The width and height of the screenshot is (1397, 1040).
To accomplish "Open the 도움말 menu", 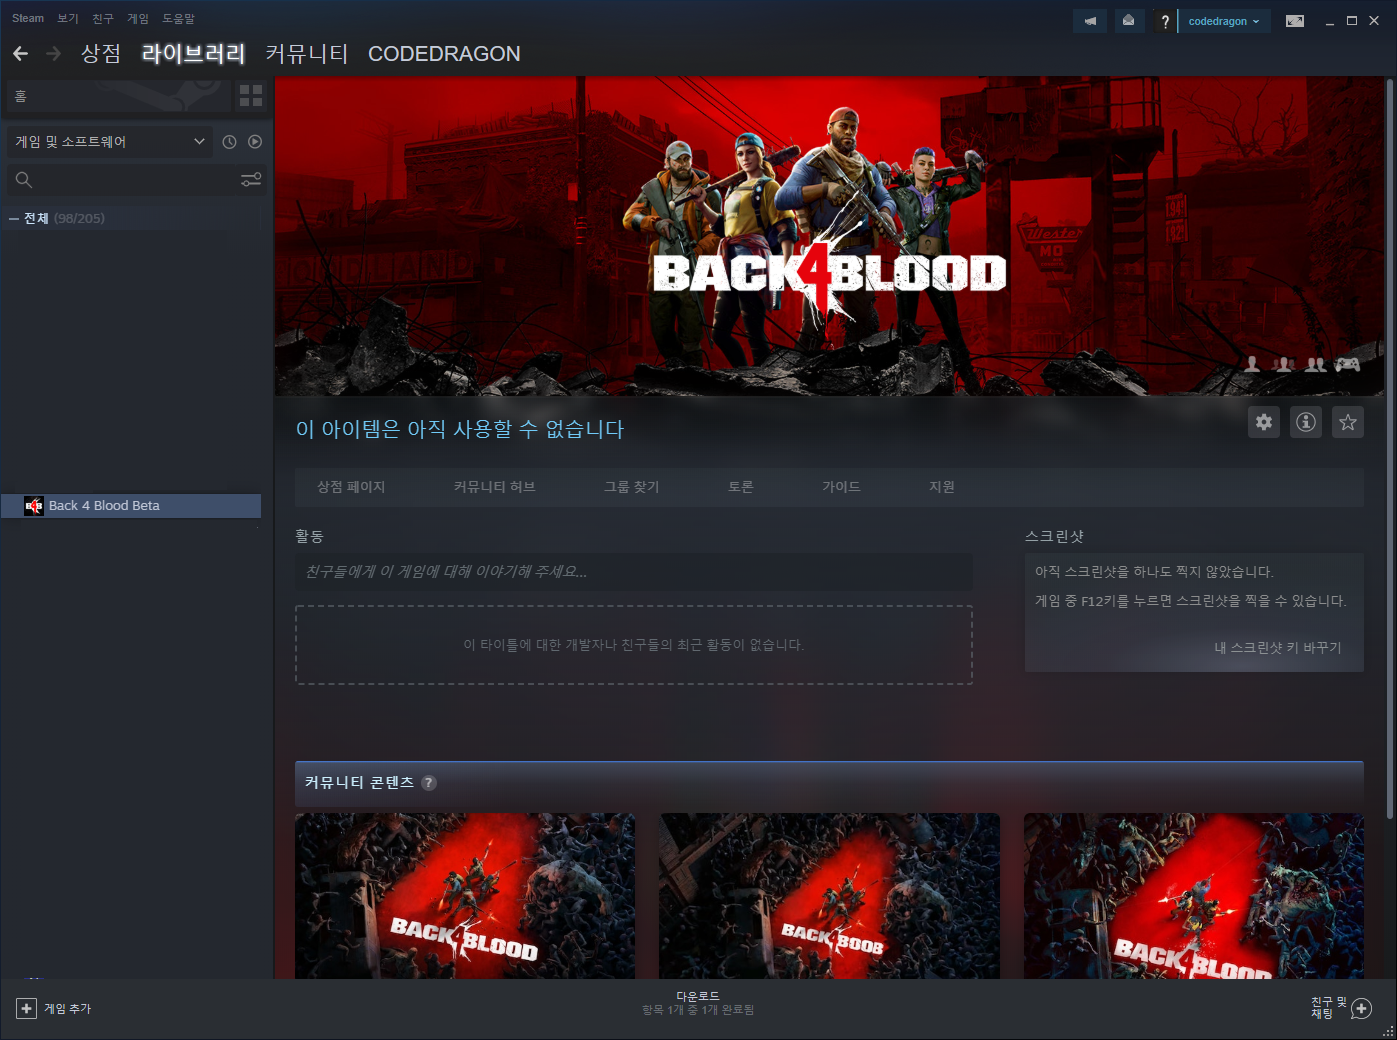I will pyautogui.click(x=179, y=18).
